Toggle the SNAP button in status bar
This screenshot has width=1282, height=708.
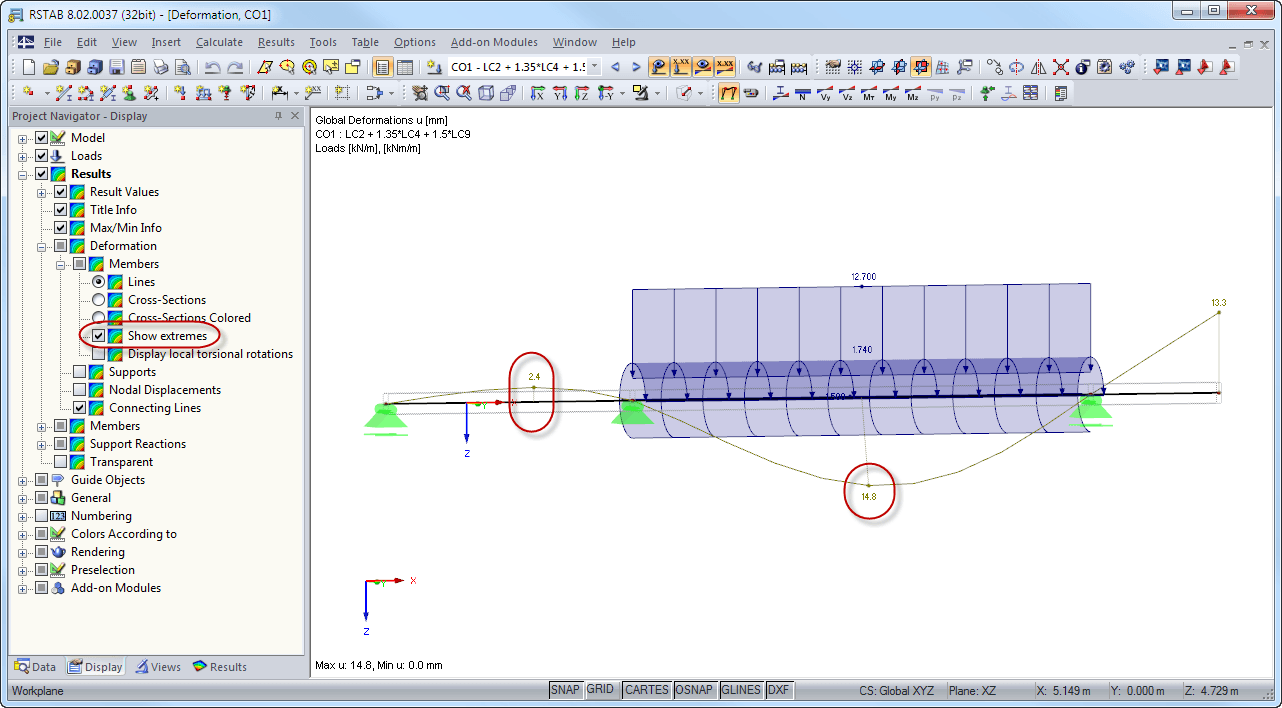564,689
